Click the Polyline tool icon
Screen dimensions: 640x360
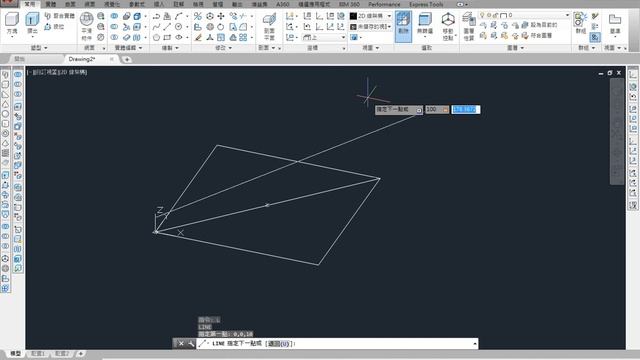click(156, 16)
